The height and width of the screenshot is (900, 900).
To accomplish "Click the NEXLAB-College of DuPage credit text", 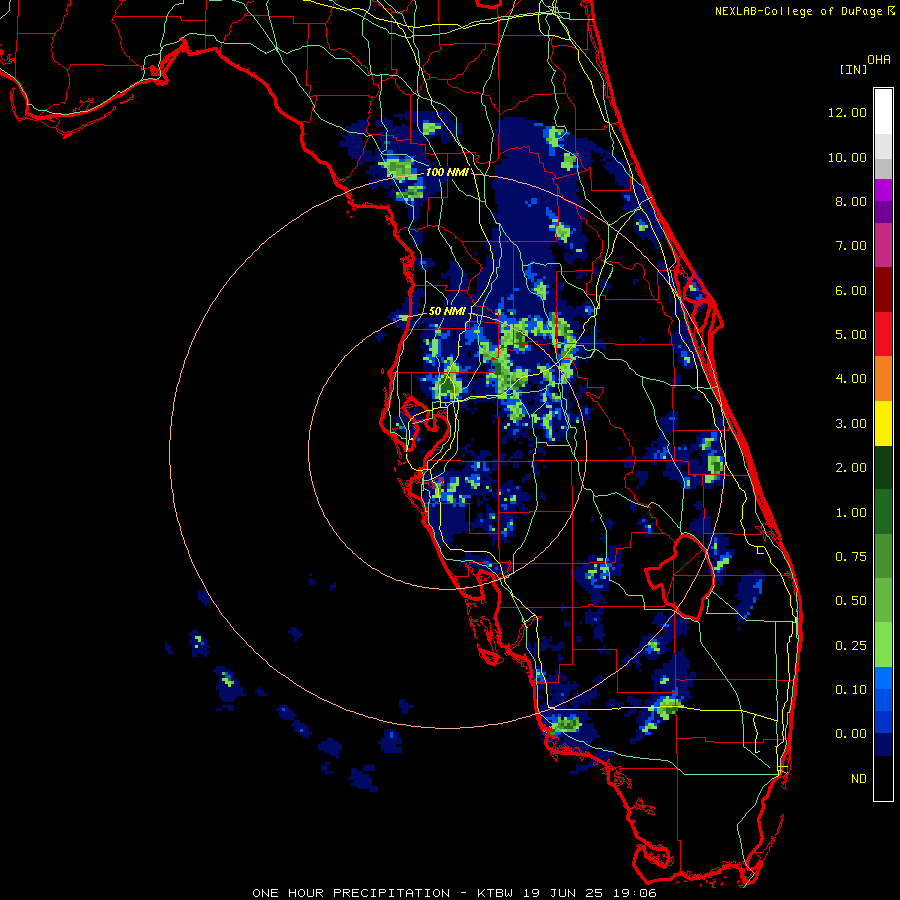I will pyautogui.click(x=798, y=11).
